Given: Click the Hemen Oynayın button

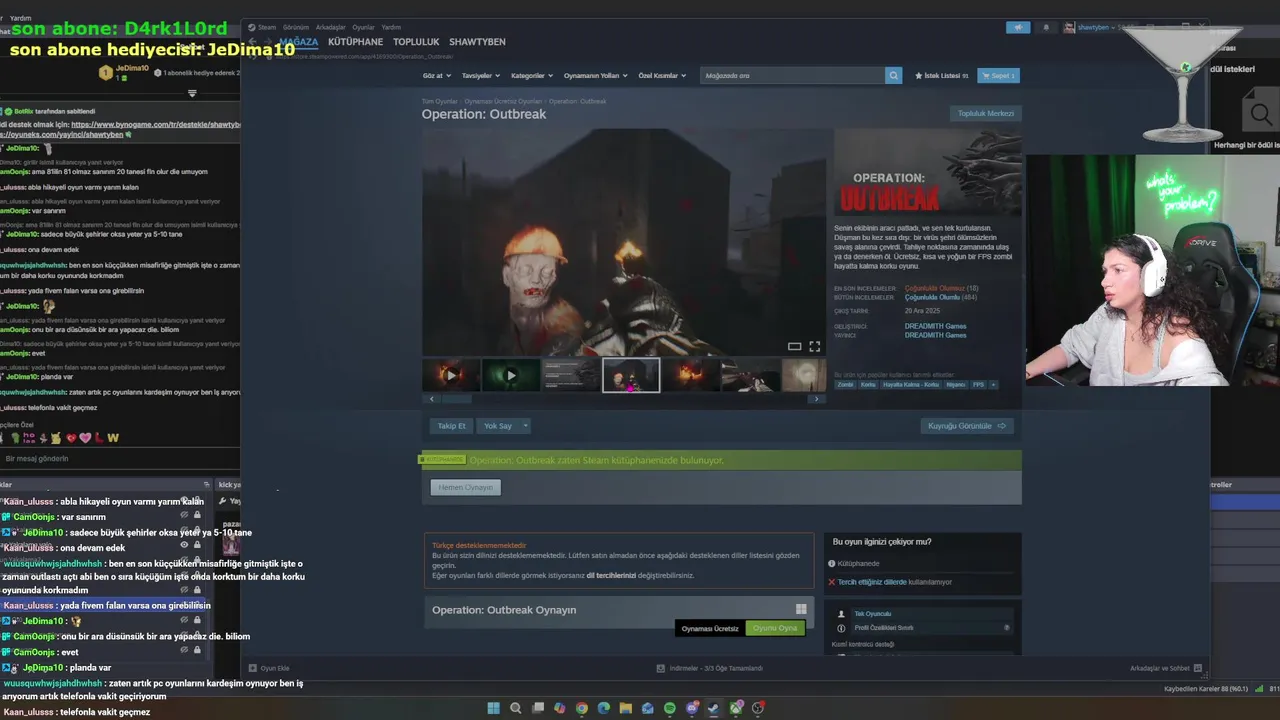Looking at the screenshot, I should coord(466,487).
